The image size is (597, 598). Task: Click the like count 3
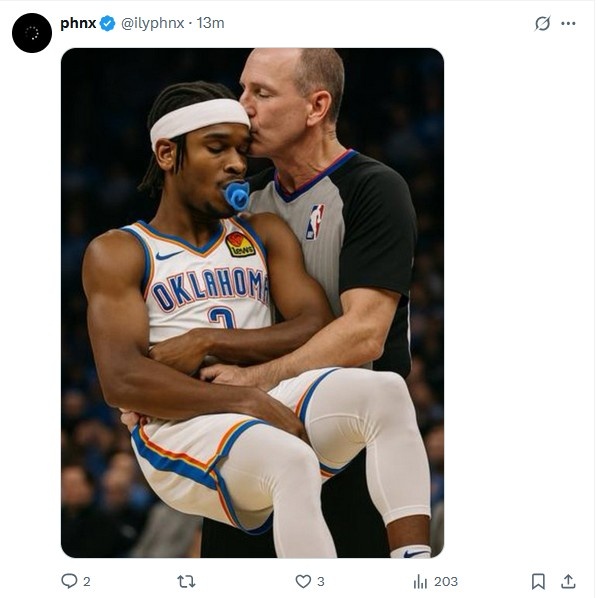pyautogui.click(x=321, y=582)
